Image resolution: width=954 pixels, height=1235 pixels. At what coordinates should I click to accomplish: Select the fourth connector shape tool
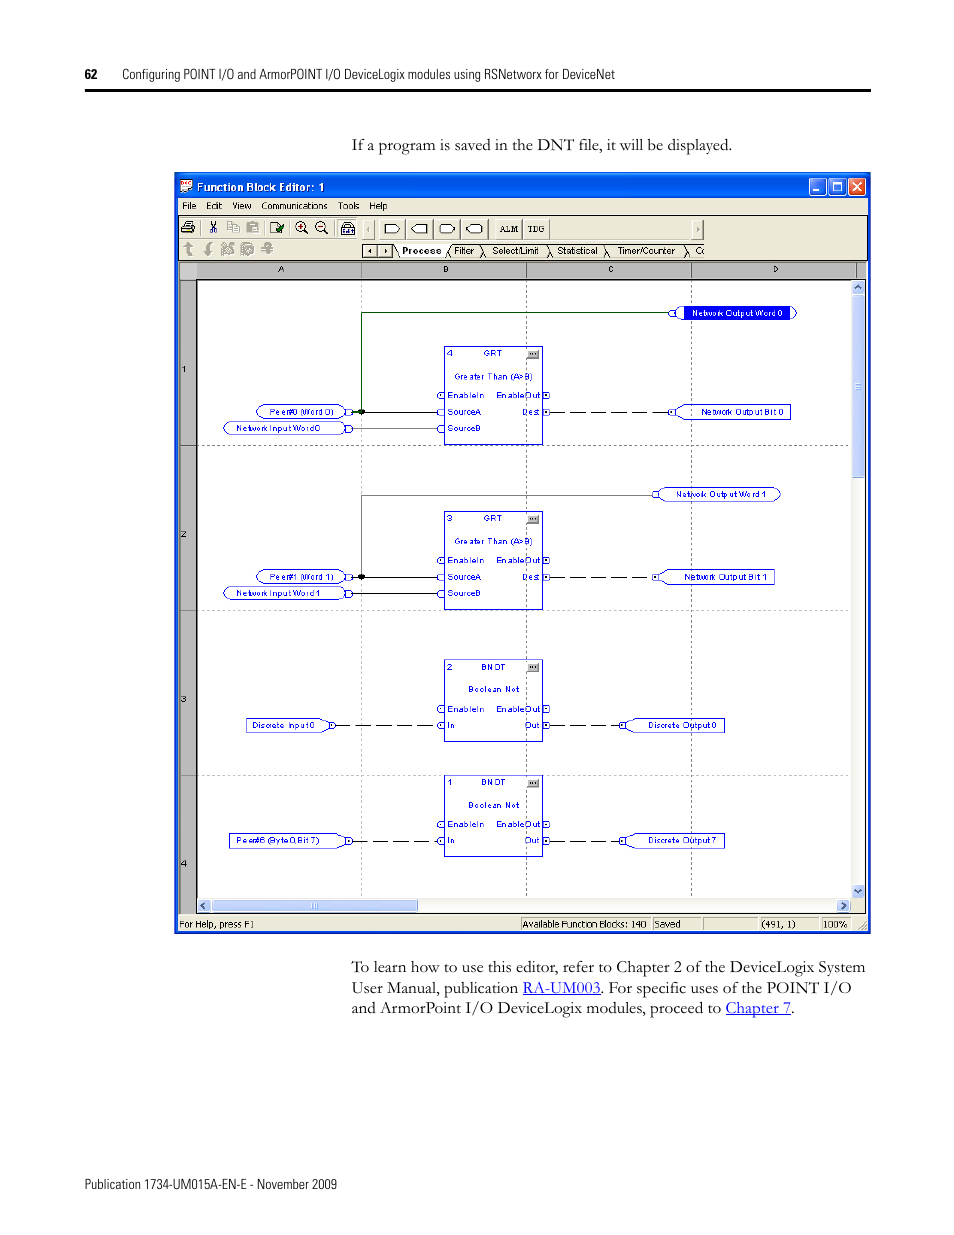(x=474, y=228)
